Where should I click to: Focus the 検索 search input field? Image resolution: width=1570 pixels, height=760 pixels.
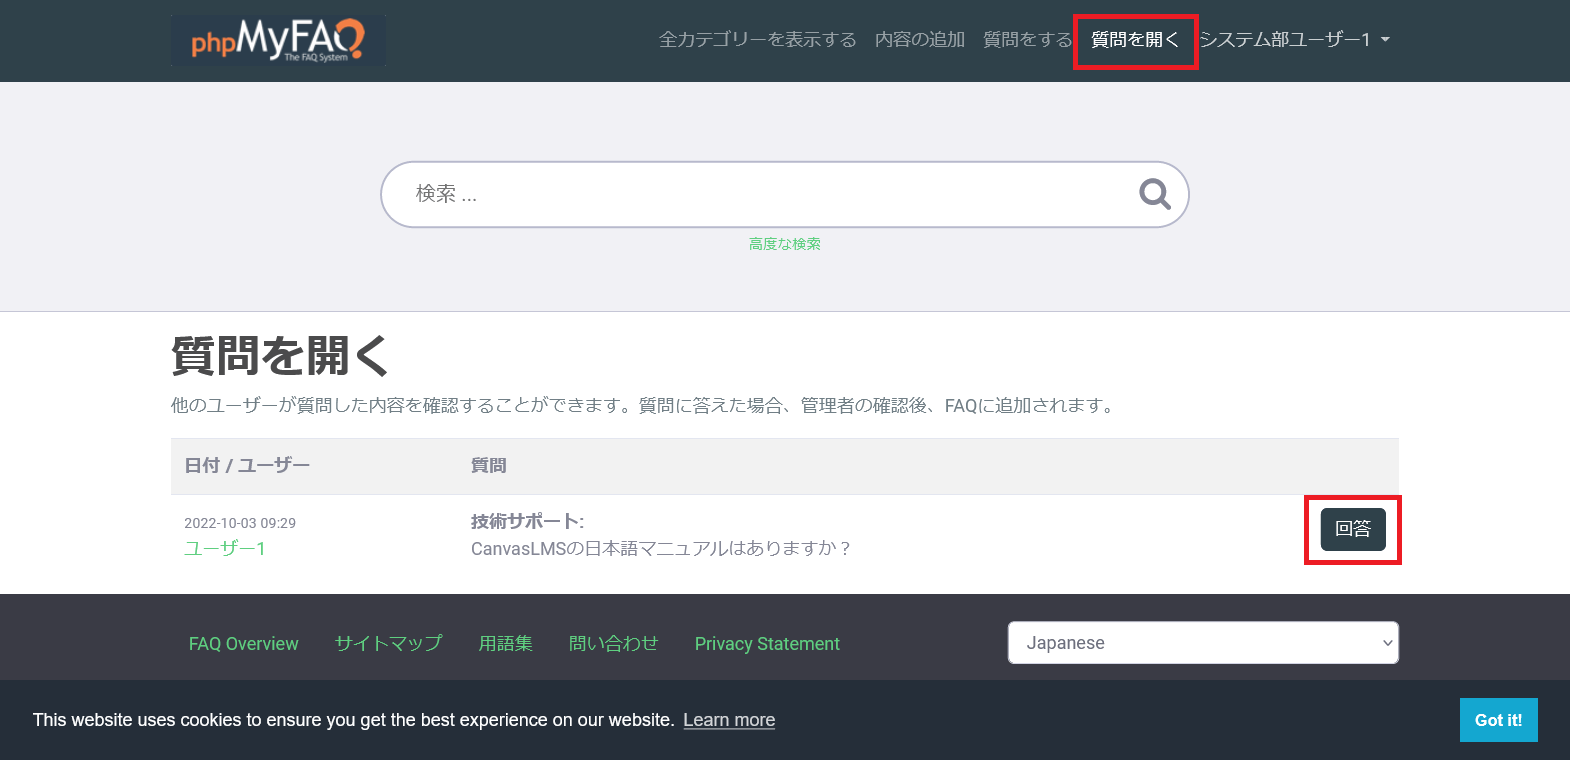(760, 194)
